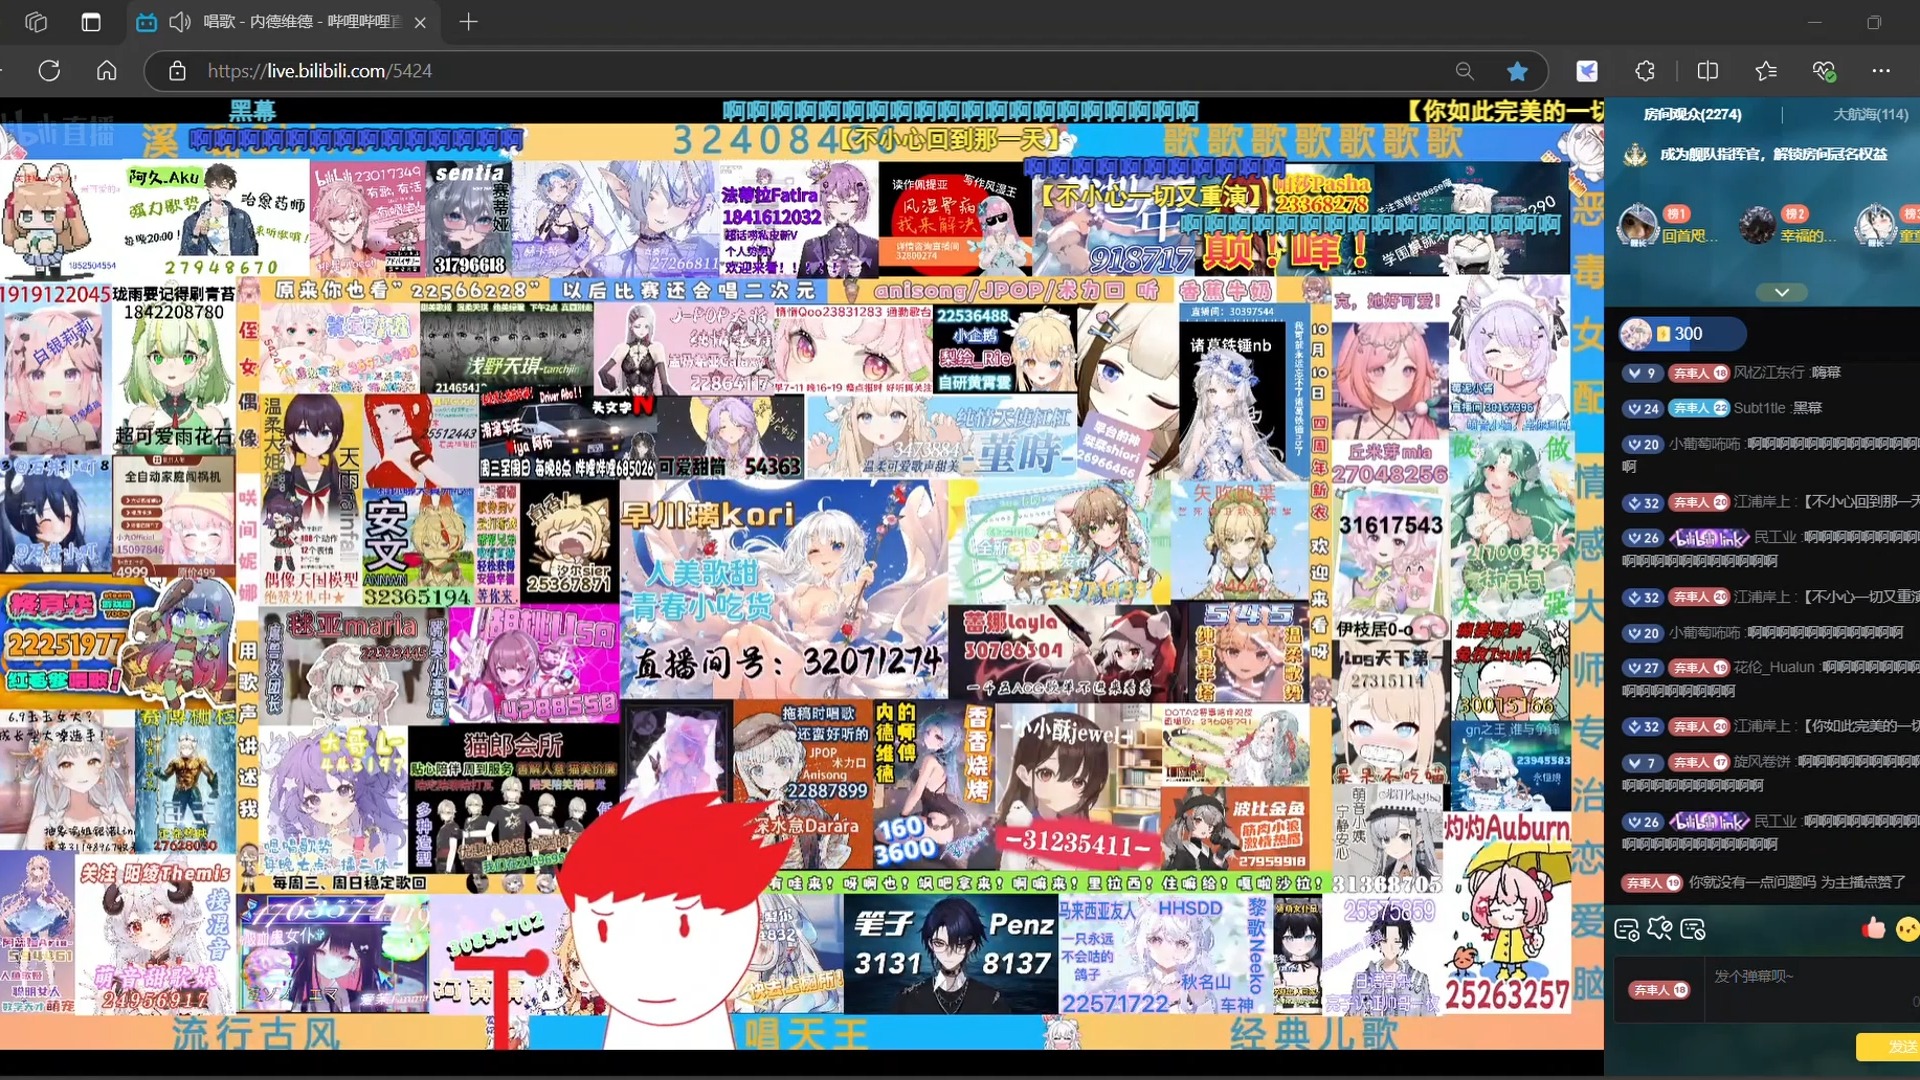Open effects blocking icon

point(1660,929)
